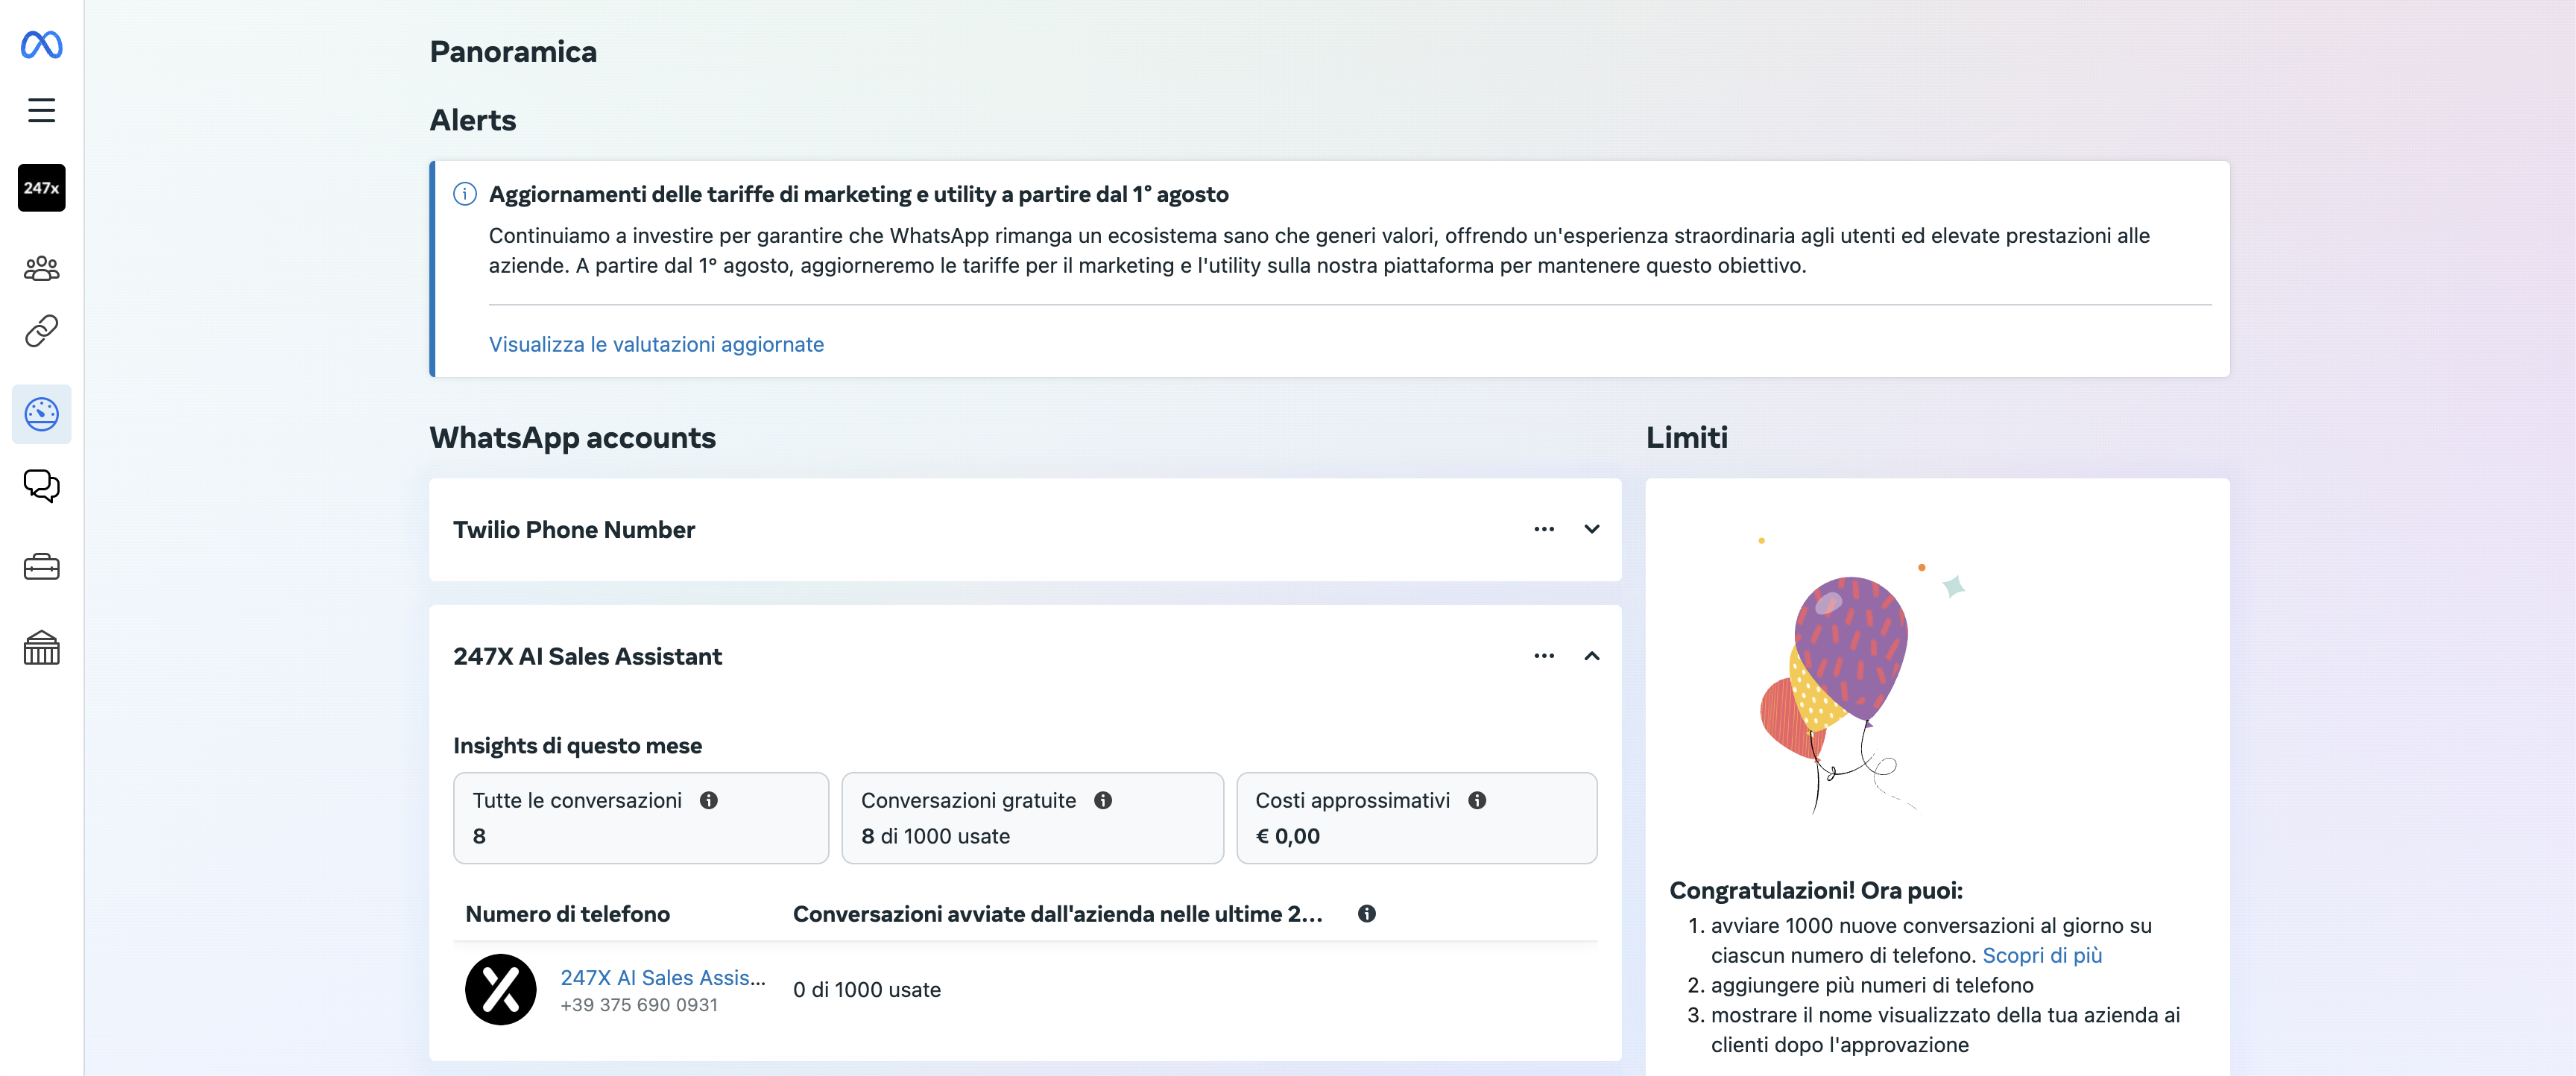This screenshot has width=2576, height=1076.
Task: Open three-dot menu for 247X AI Sales Assistant
Action: [x=1544, y=656]
